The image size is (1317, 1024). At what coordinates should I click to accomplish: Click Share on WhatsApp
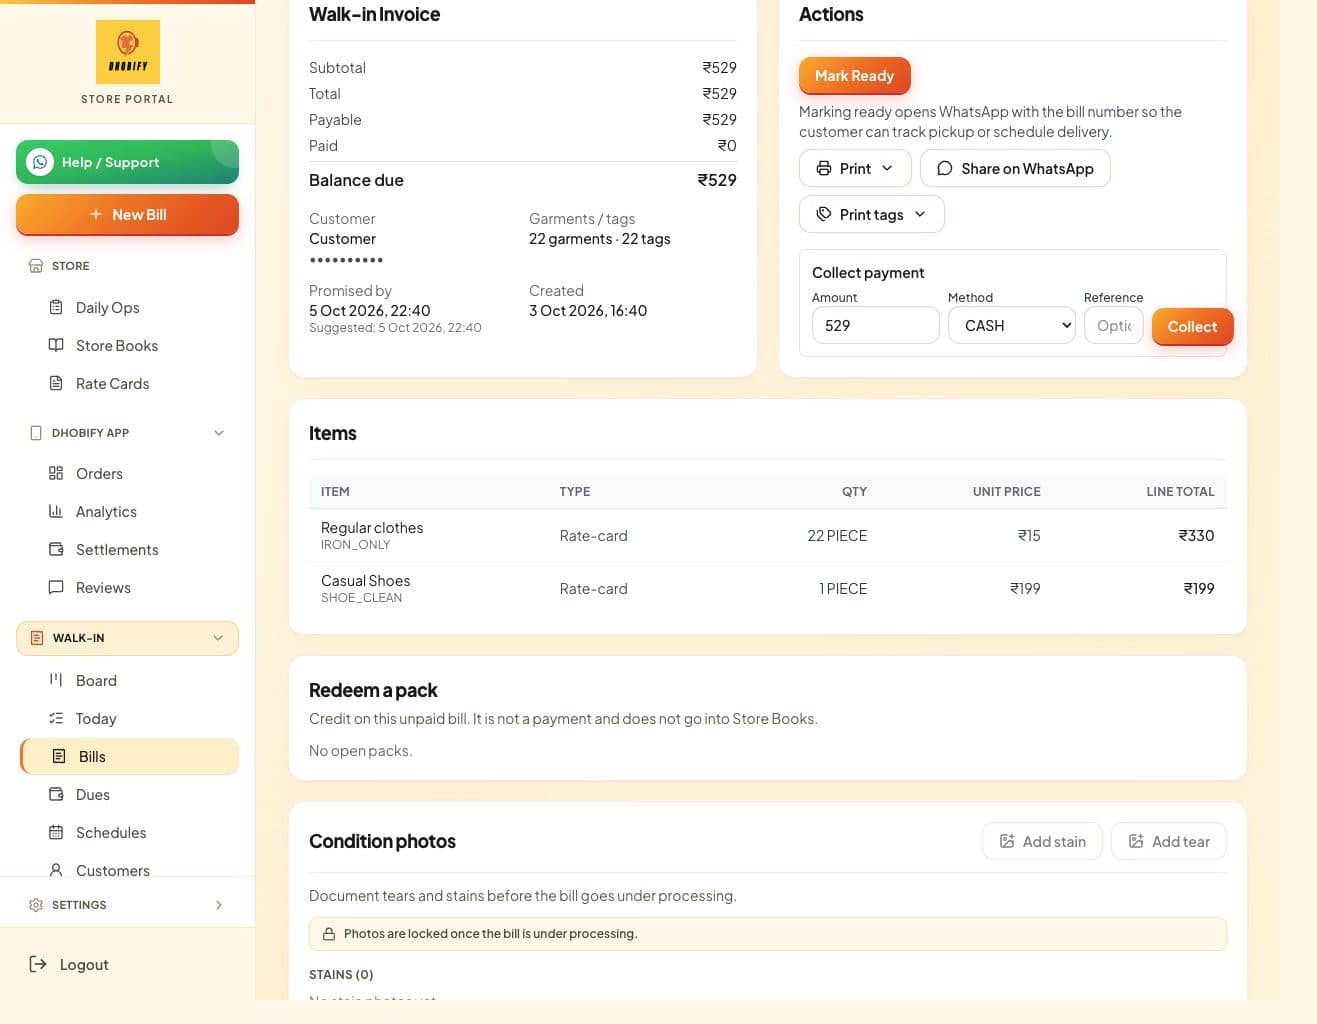pyautogui.click(x=1015, y=168)
